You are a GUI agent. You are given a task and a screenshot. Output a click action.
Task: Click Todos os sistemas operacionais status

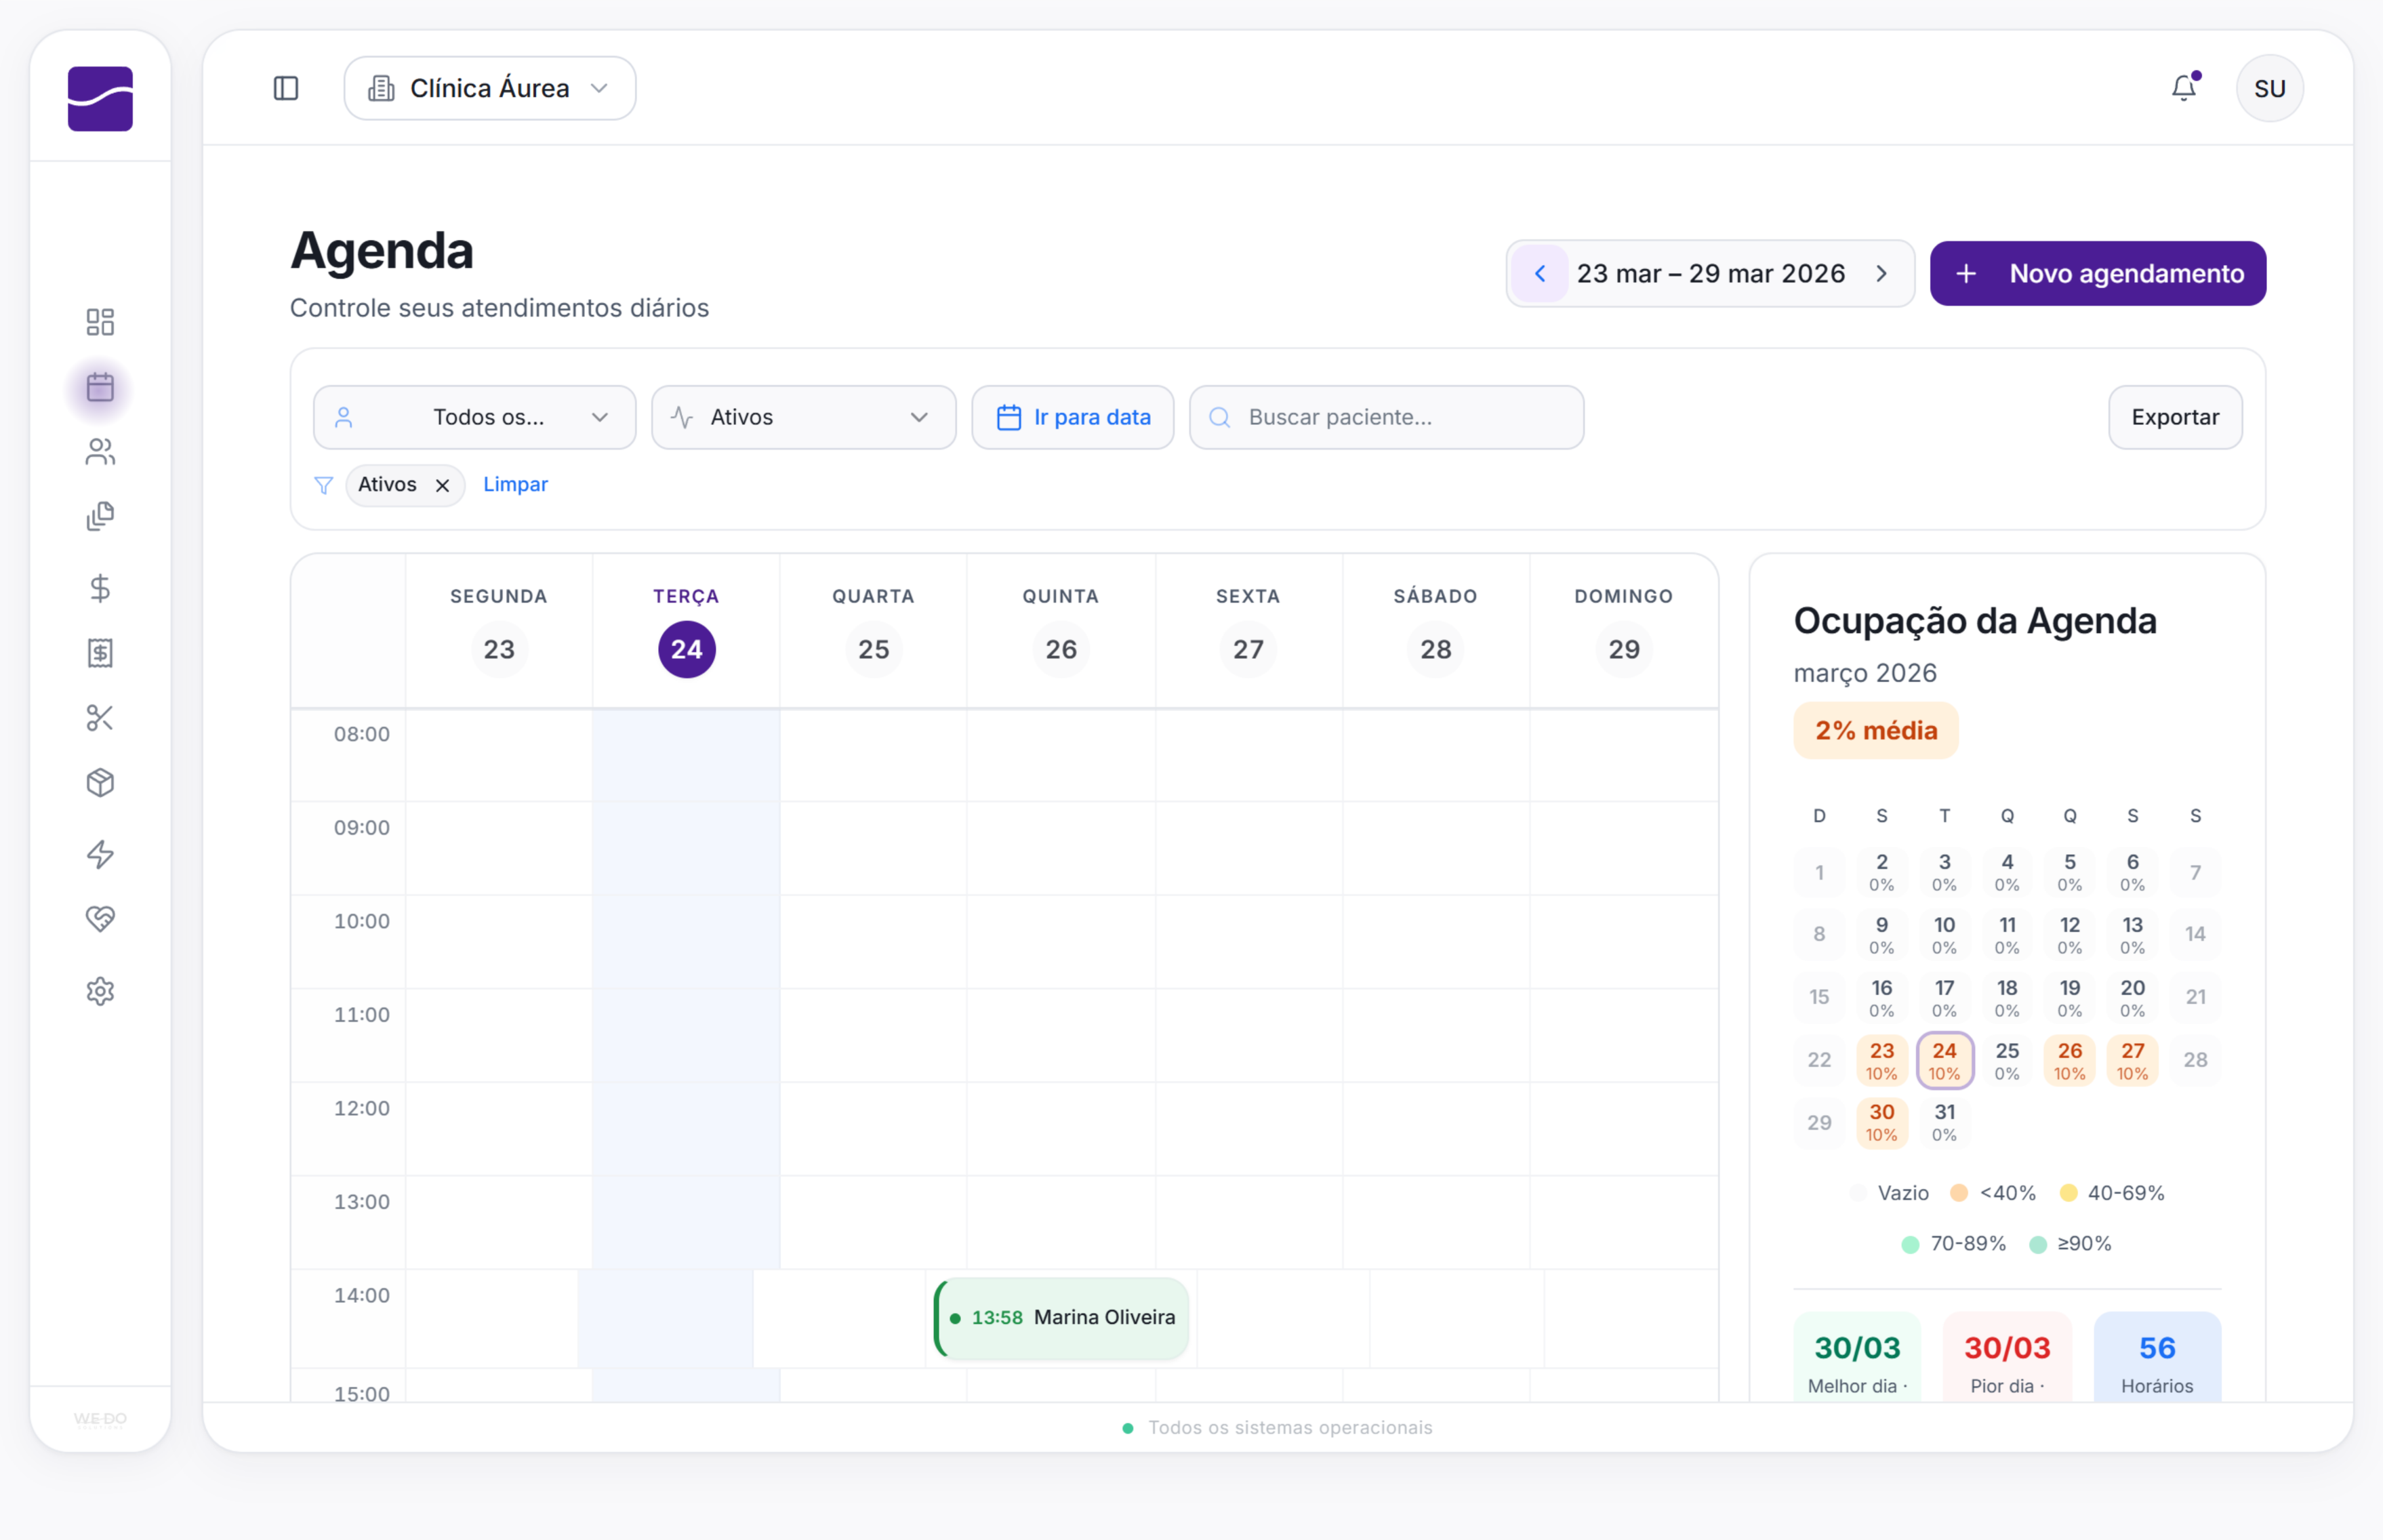pos(1277,1427)
